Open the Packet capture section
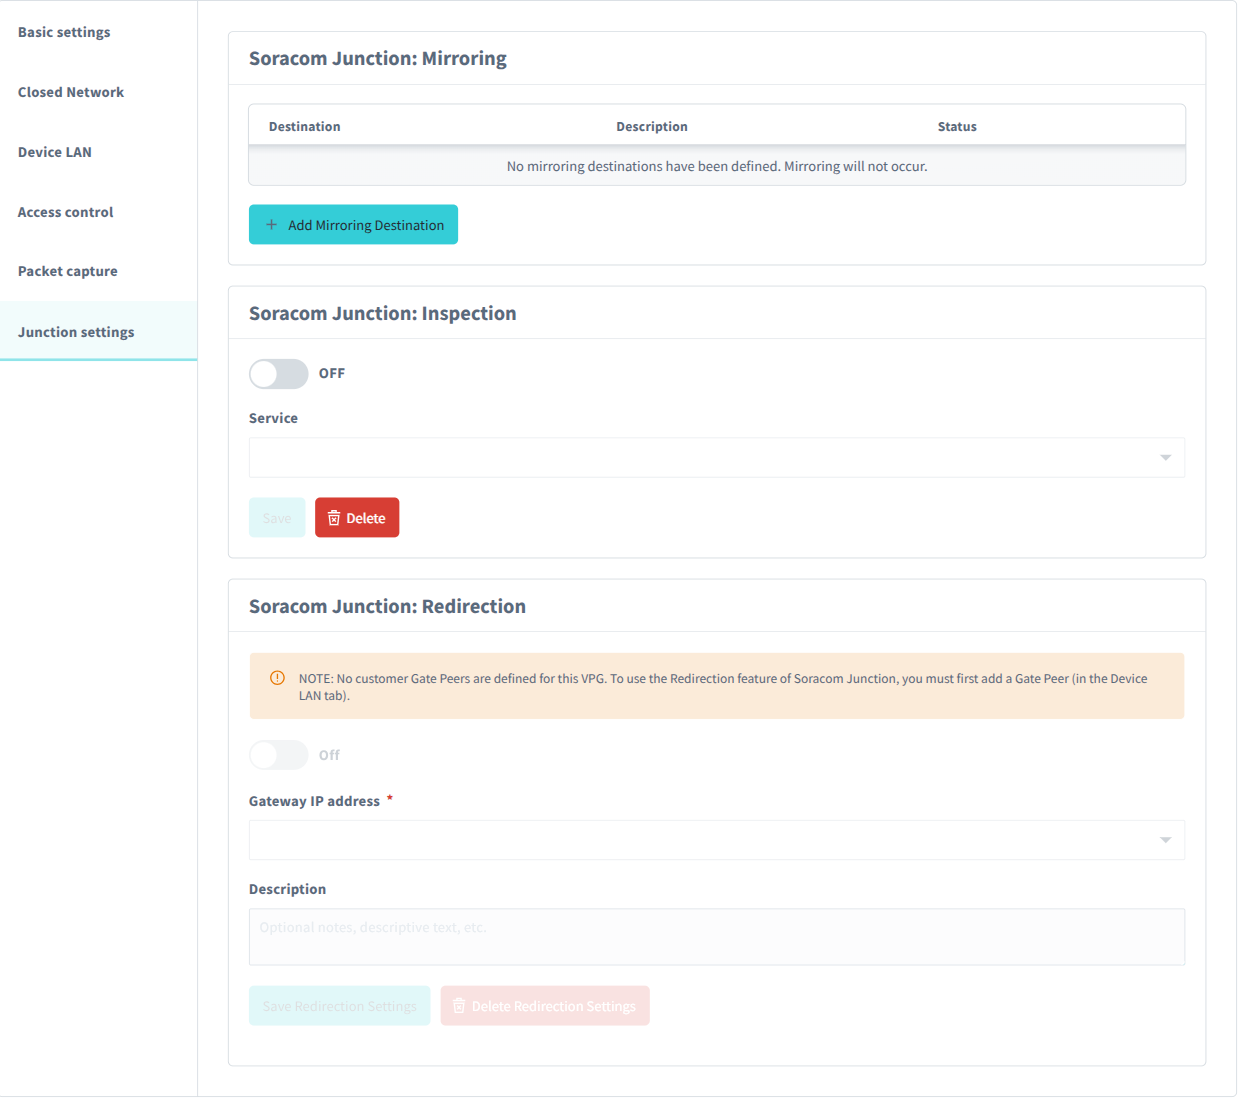 tap(67, 271)
